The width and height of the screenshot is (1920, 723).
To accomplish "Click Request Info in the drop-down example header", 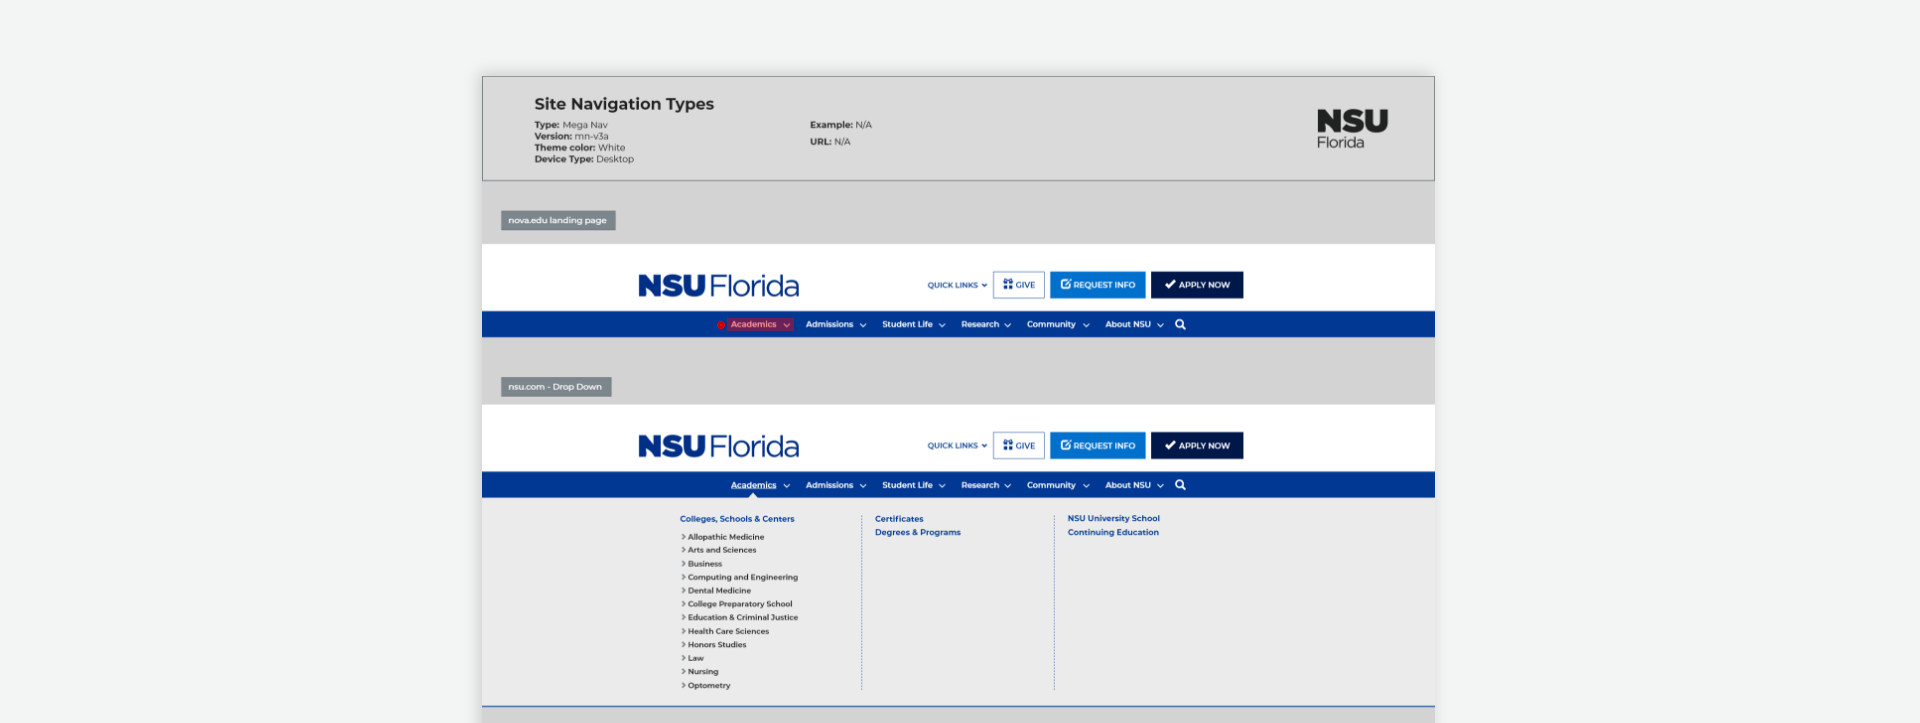I will pos(1097,445).
